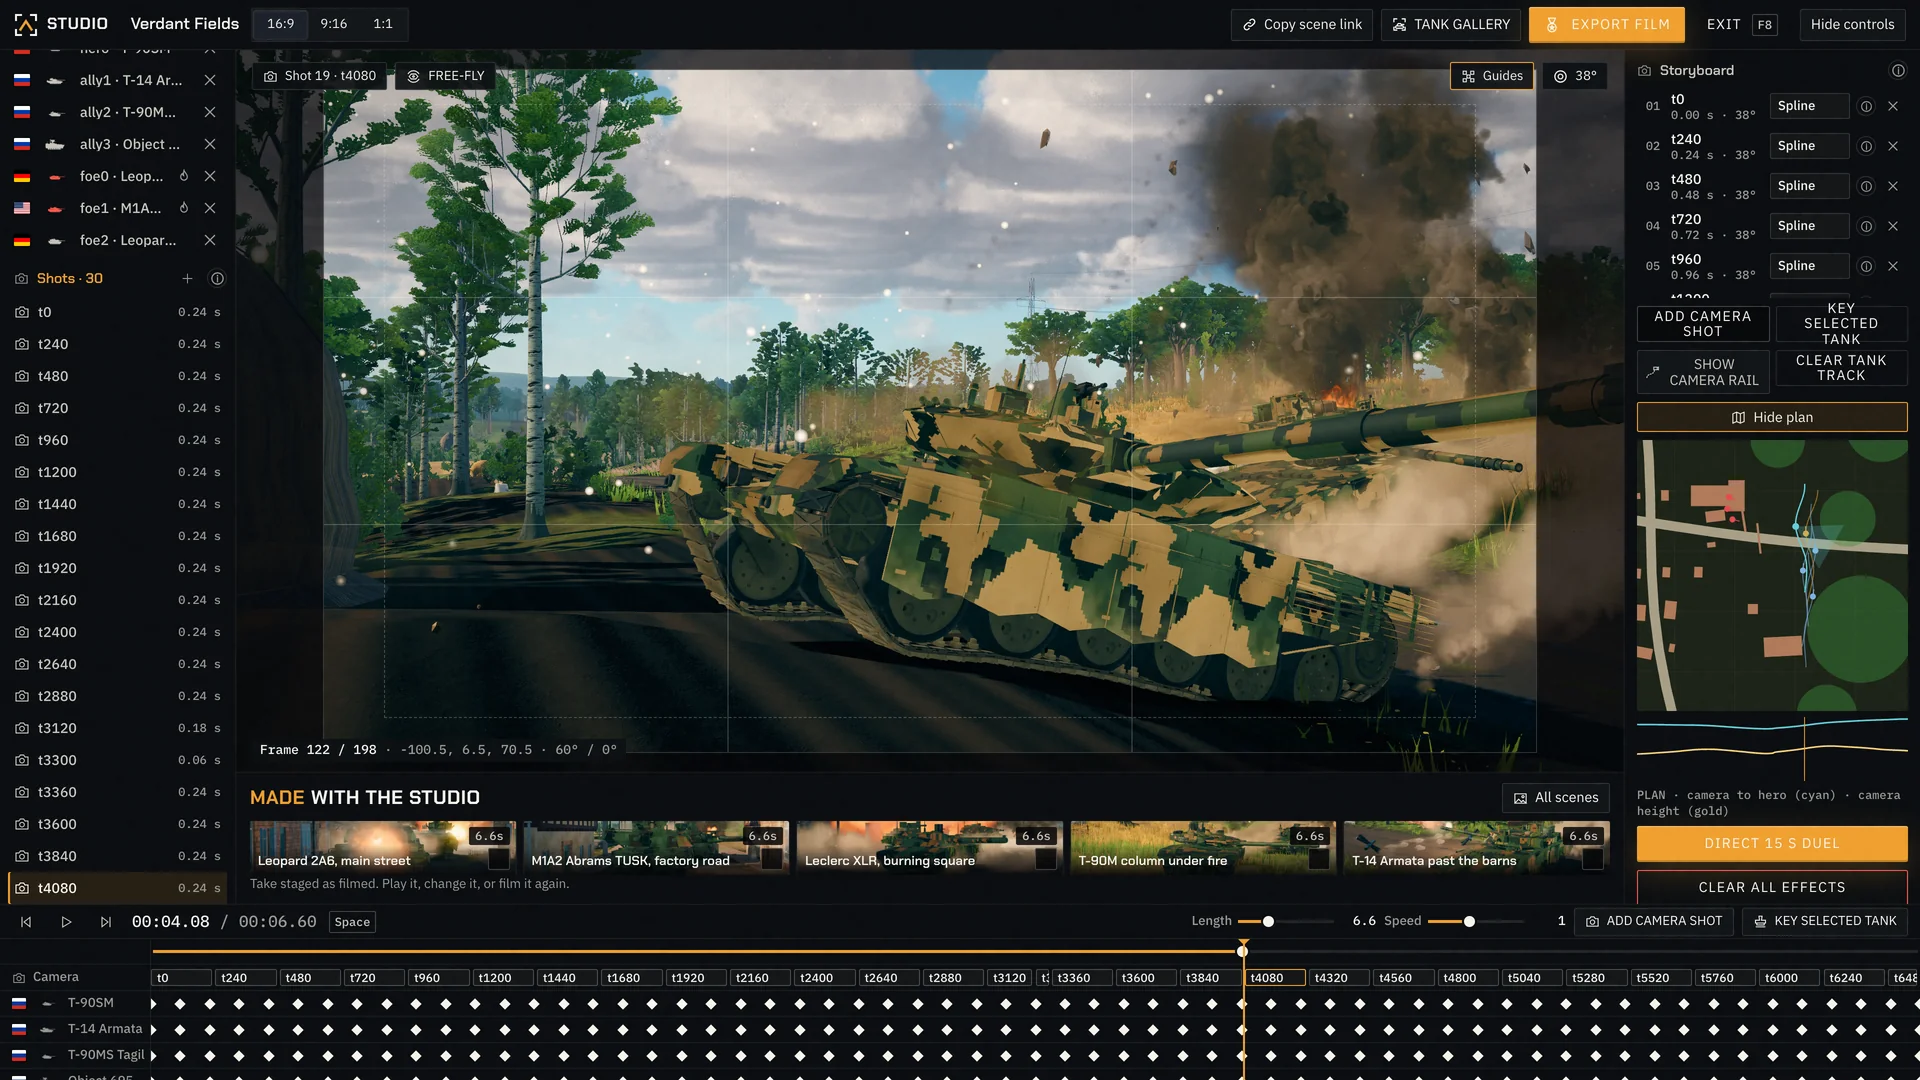Add a new shot with the plus icon
Screen dimensions: 1920x1080
tap(187, 279)
